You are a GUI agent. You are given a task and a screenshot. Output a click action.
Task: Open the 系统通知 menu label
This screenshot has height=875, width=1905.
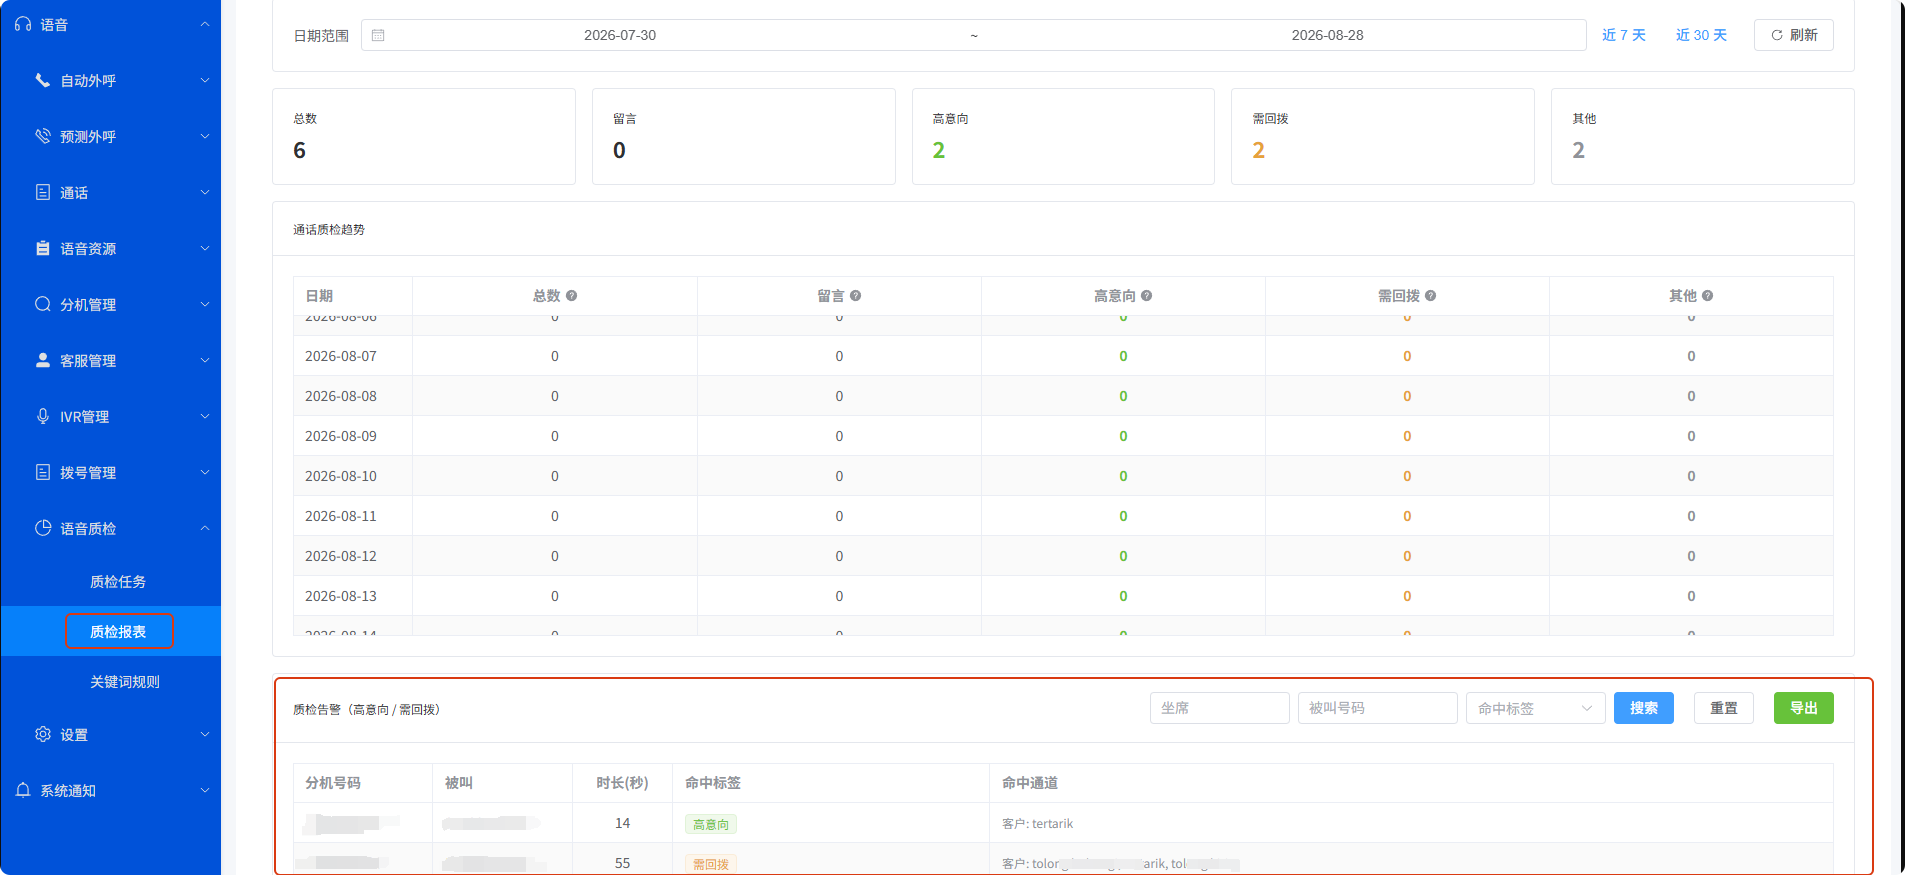(x=68, y=791)
